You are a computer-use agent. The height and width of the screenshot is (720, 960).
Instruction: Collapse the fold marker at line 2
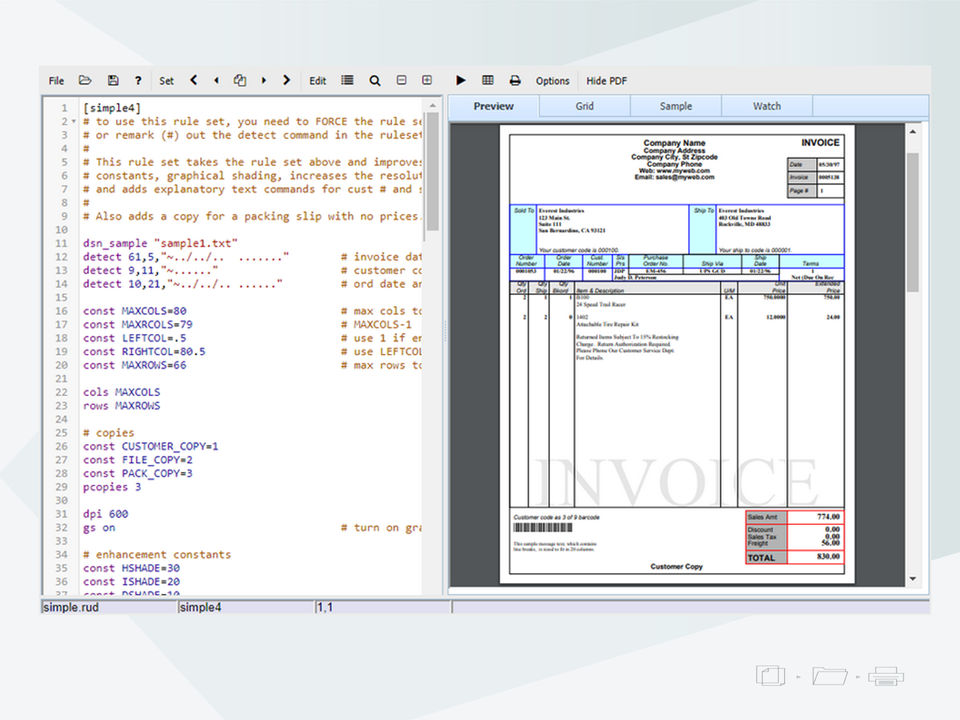coord(74,122)
